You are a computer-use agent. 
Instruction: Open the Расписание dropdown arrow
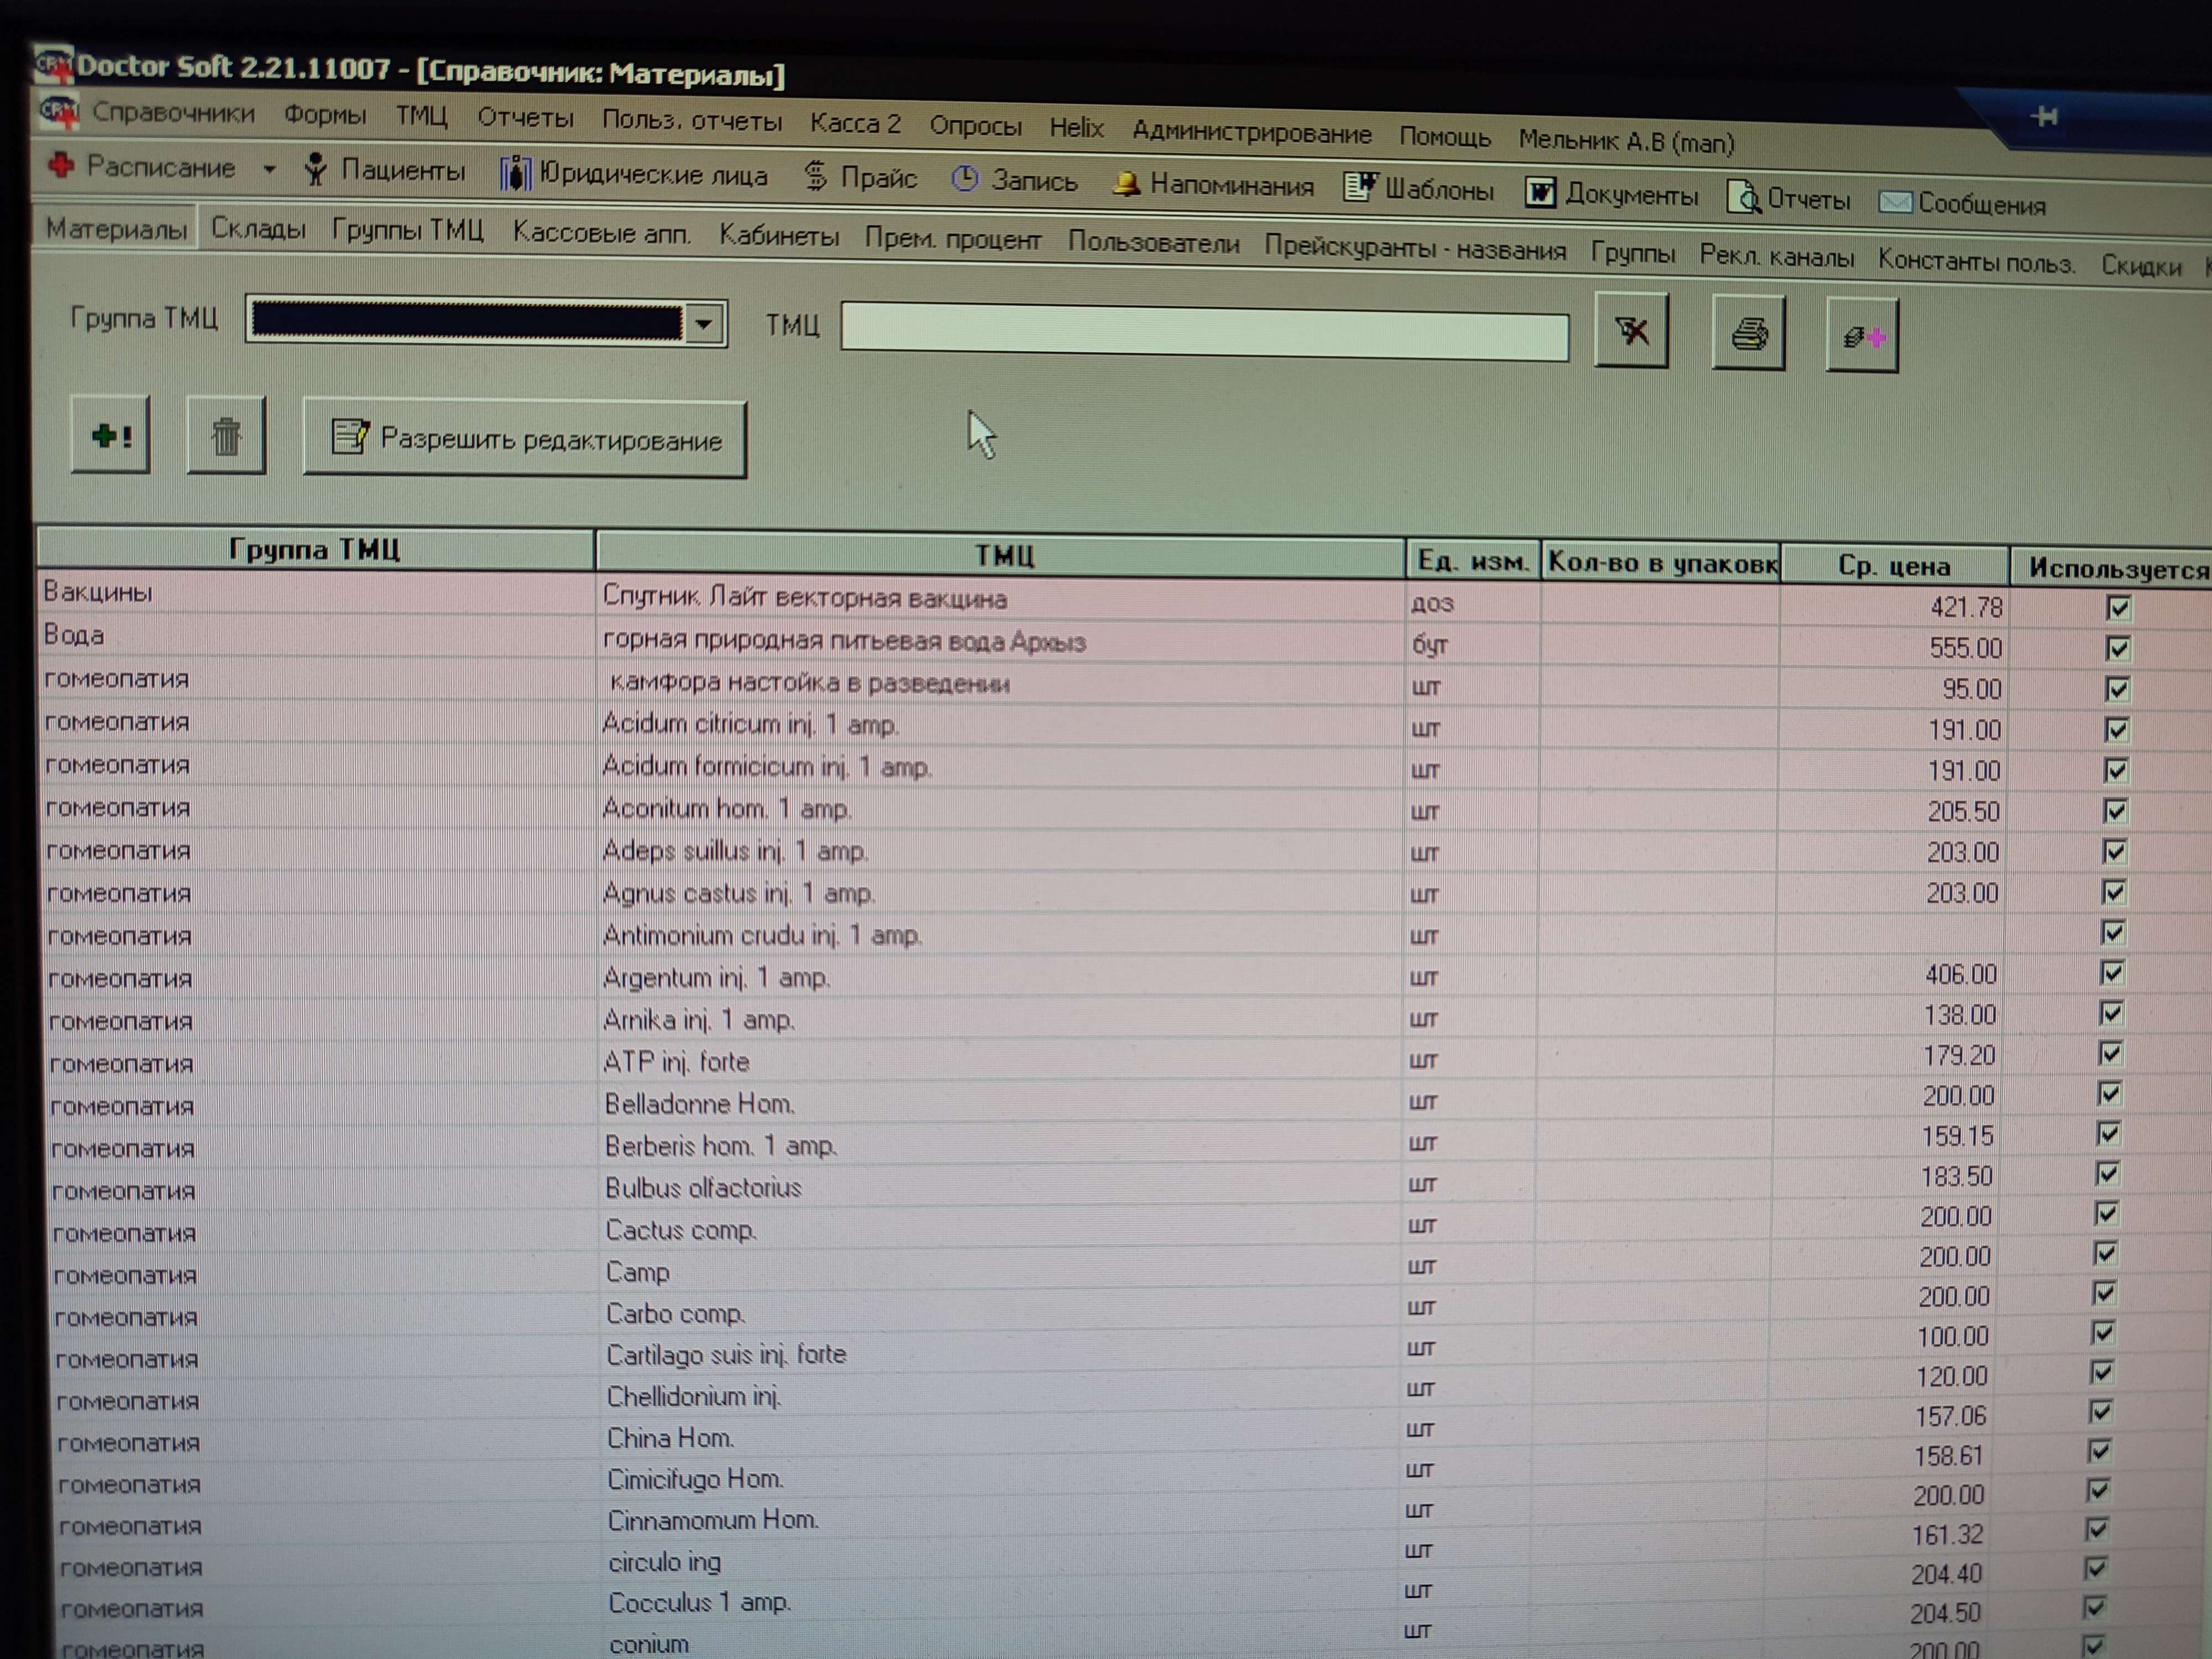(x=269, y=169)
